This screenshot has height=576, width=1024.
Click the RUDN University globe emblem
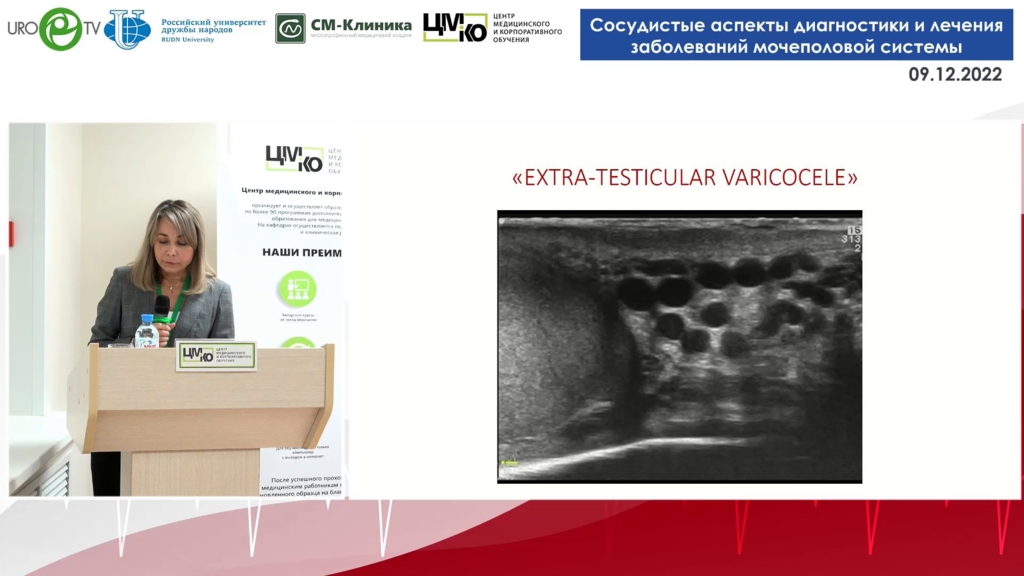(x=127, y=28)
